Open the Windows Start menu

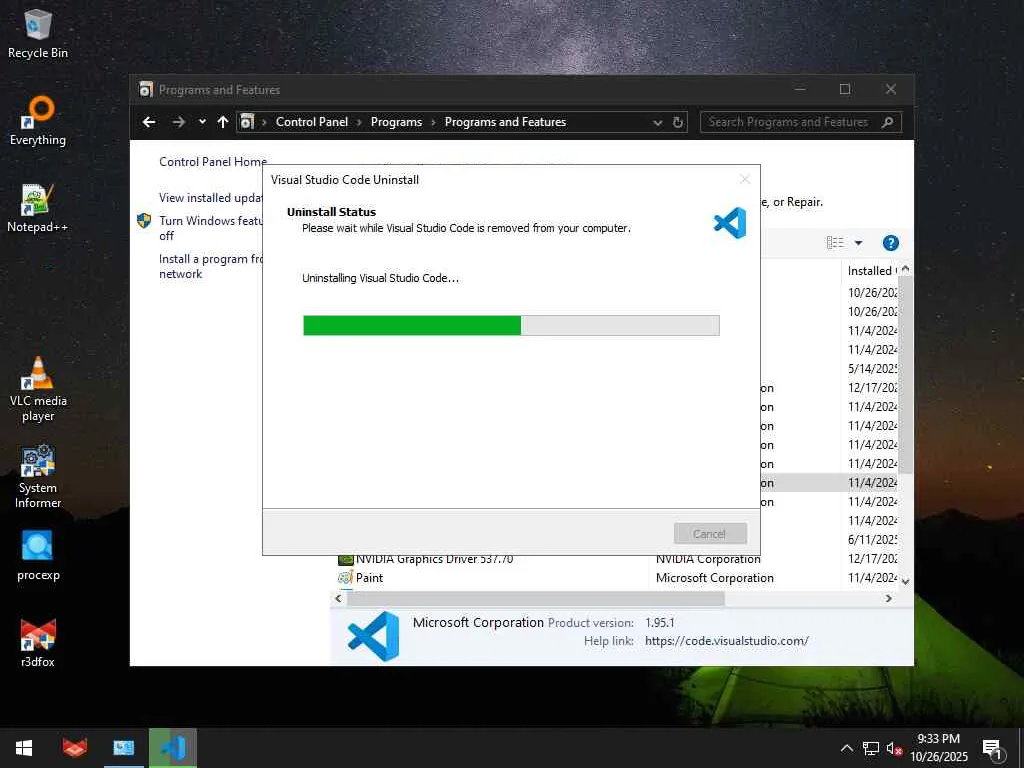24,748
